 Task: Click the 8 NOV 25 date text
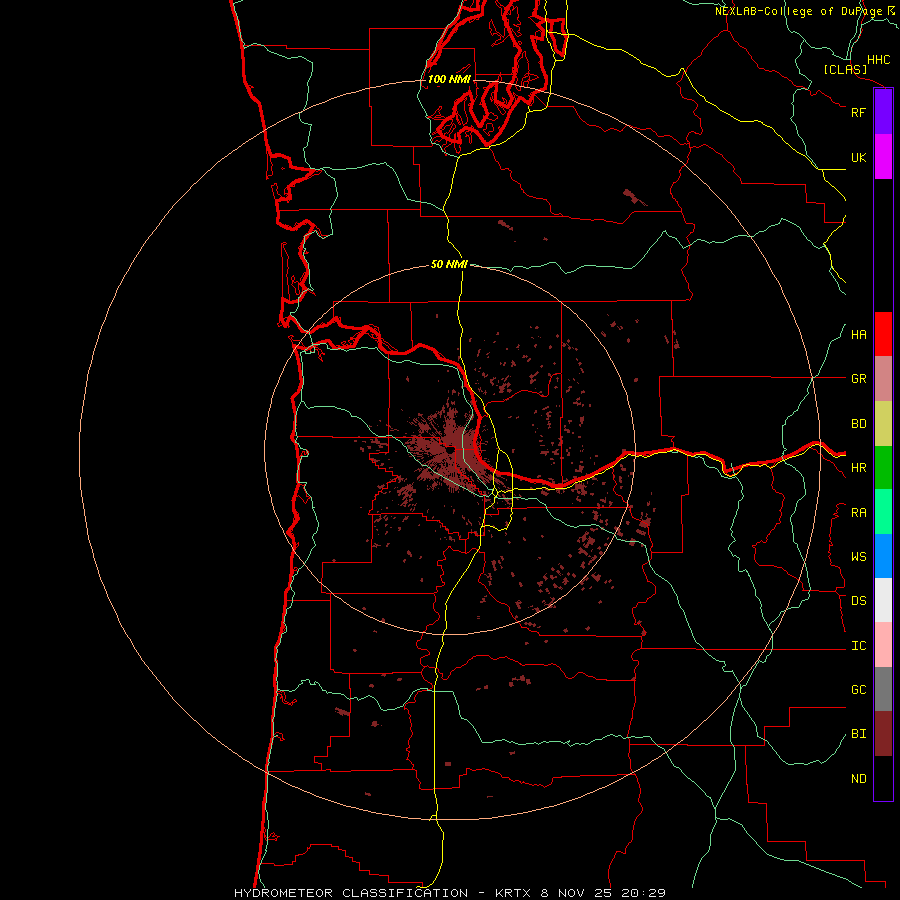577,893
